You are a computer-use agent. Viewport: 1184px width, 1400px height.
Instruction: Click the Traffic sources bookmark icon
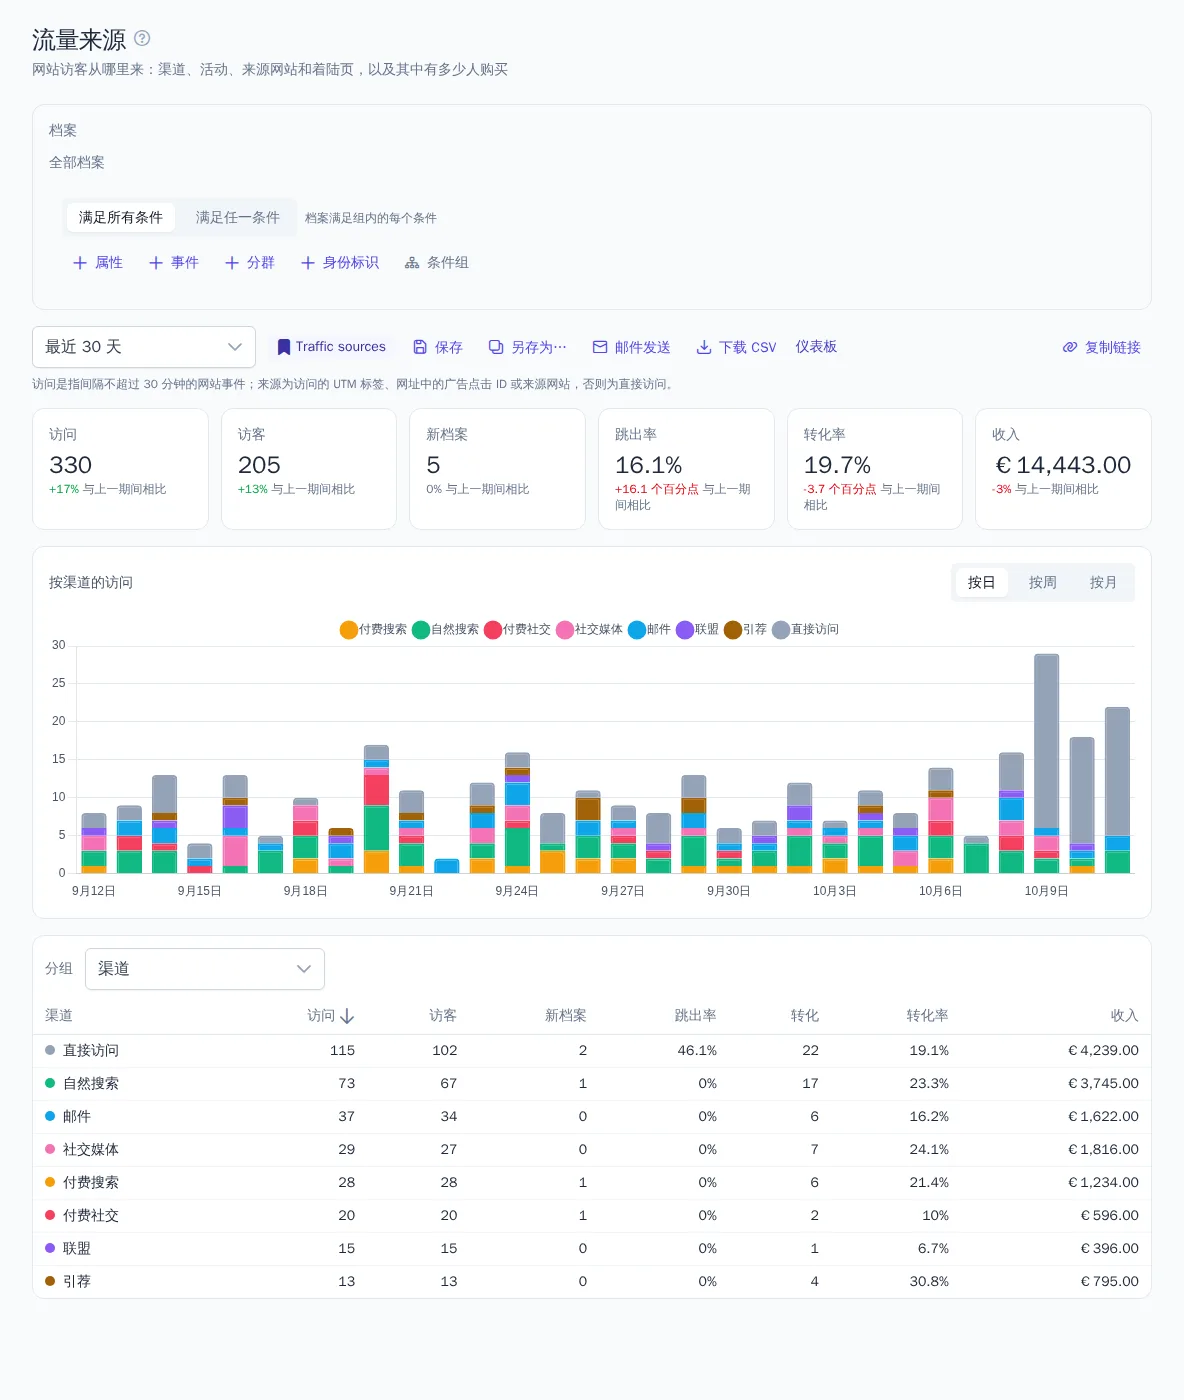click(284, 347)
